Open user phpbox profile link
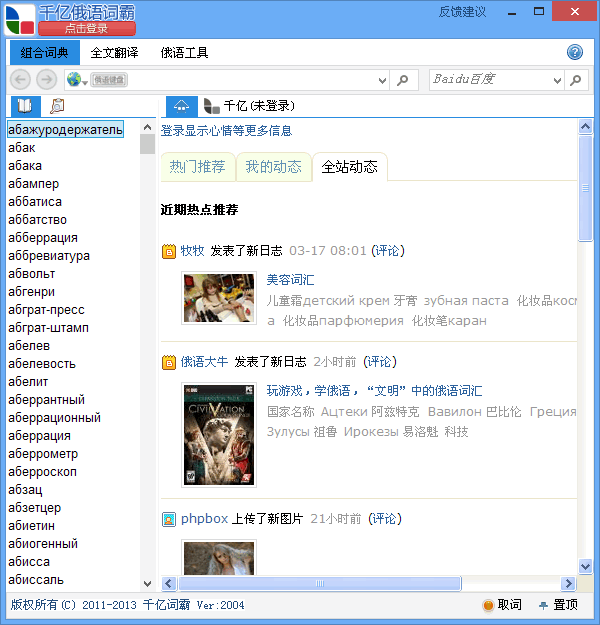 (204, 519)
